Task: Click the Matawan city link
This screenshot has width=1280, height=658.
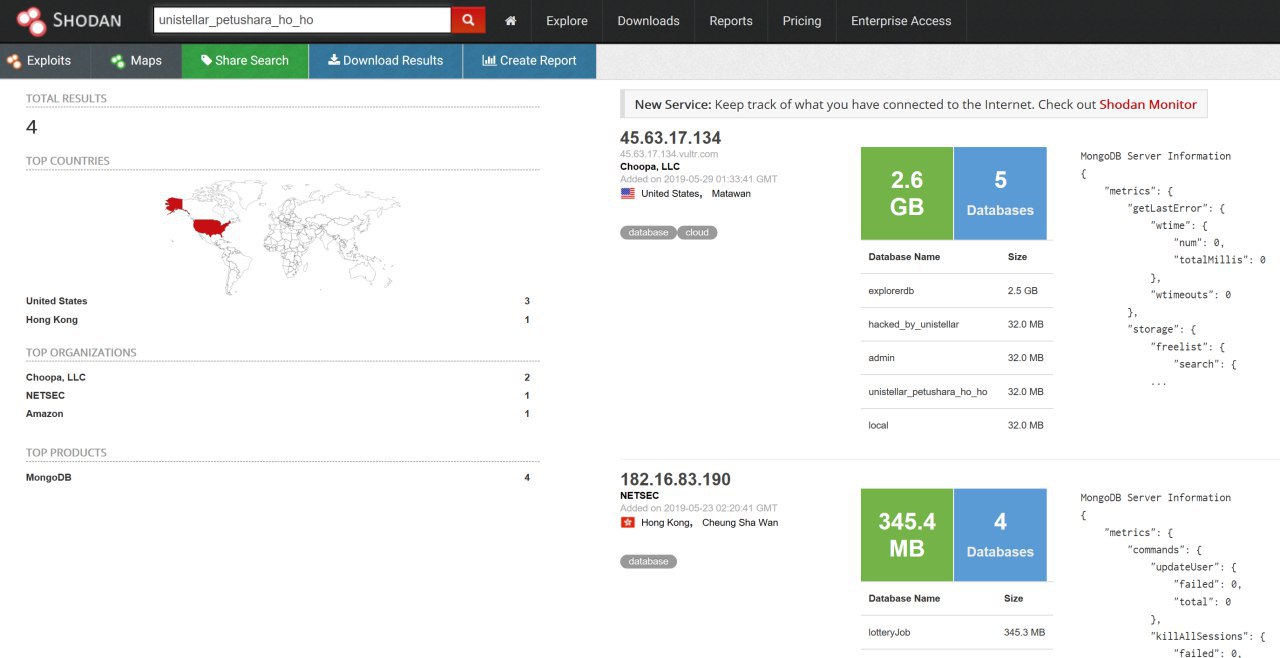Action: tap(731, 193)
